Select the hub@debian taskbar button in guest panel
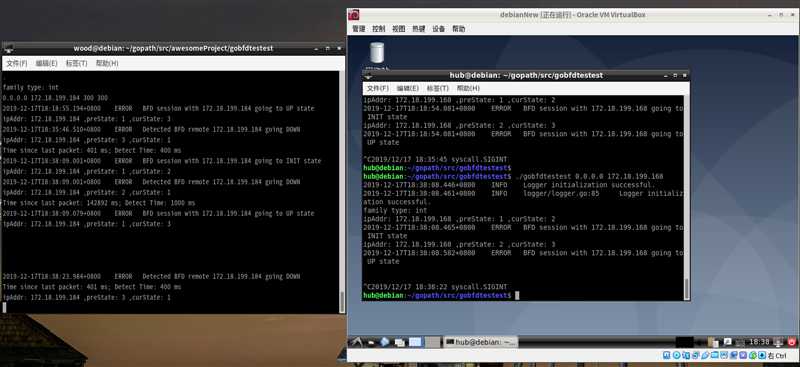This screenshot has width=800, height=367. pos(481,342)
